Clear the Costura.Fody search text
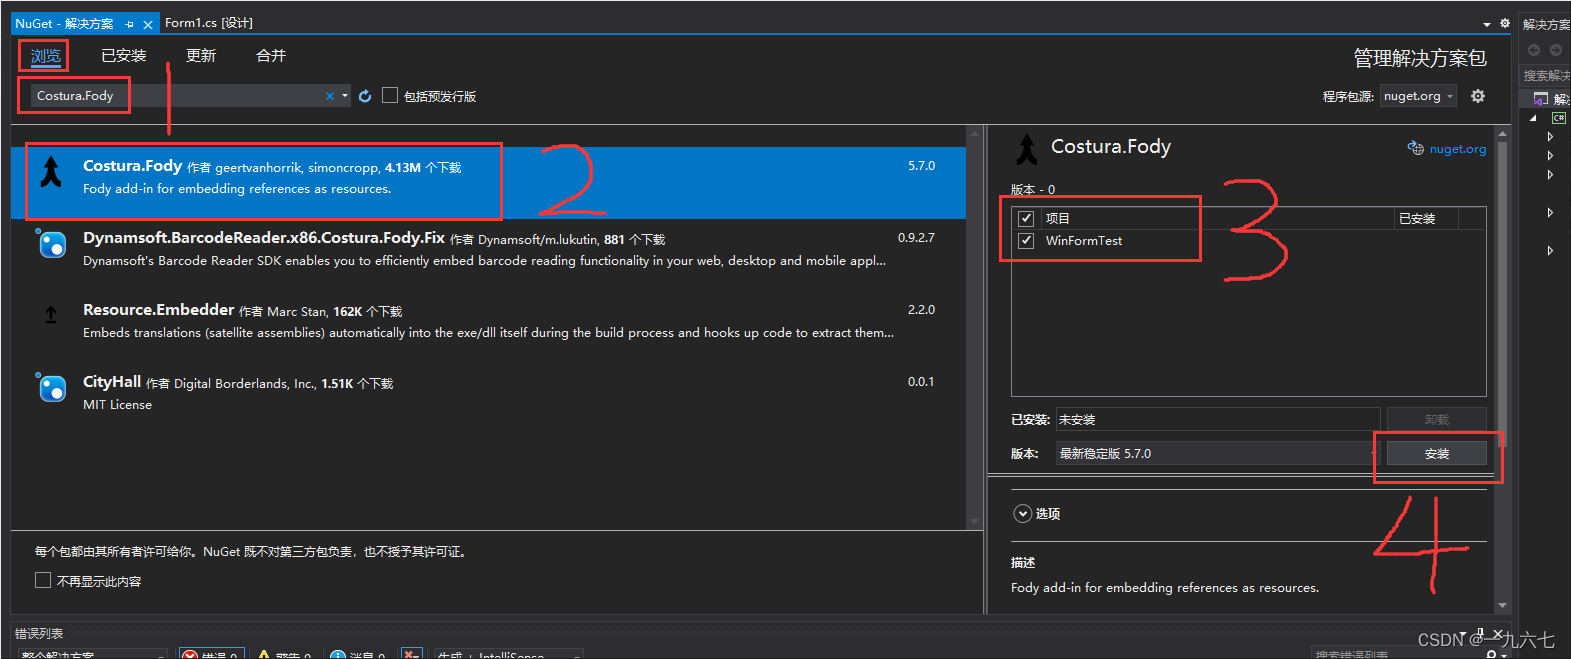 (x=330, y=96)
